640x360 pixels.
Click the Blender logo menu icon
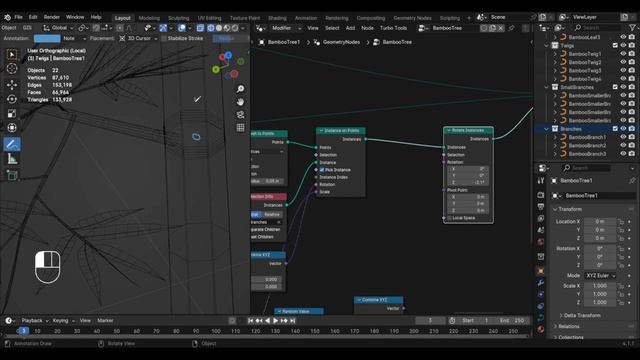[x=7, y=17]
